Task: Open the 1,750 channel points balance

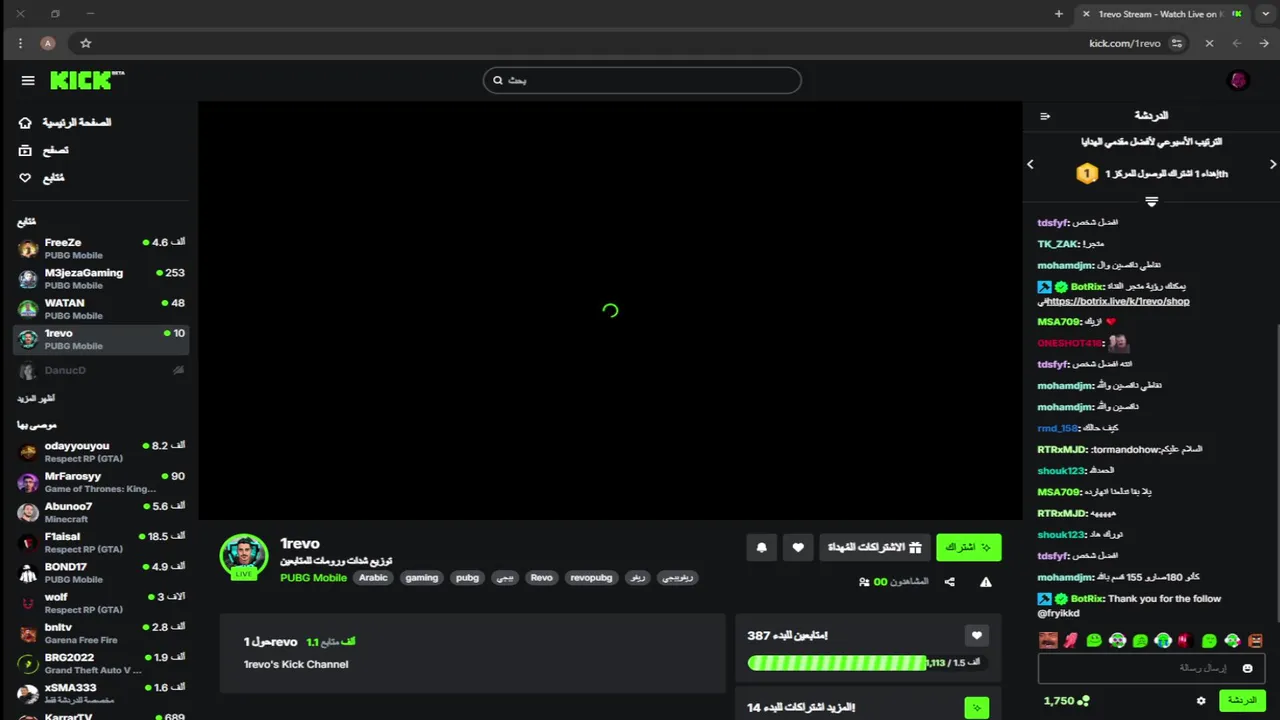Action: (1066, 701)
